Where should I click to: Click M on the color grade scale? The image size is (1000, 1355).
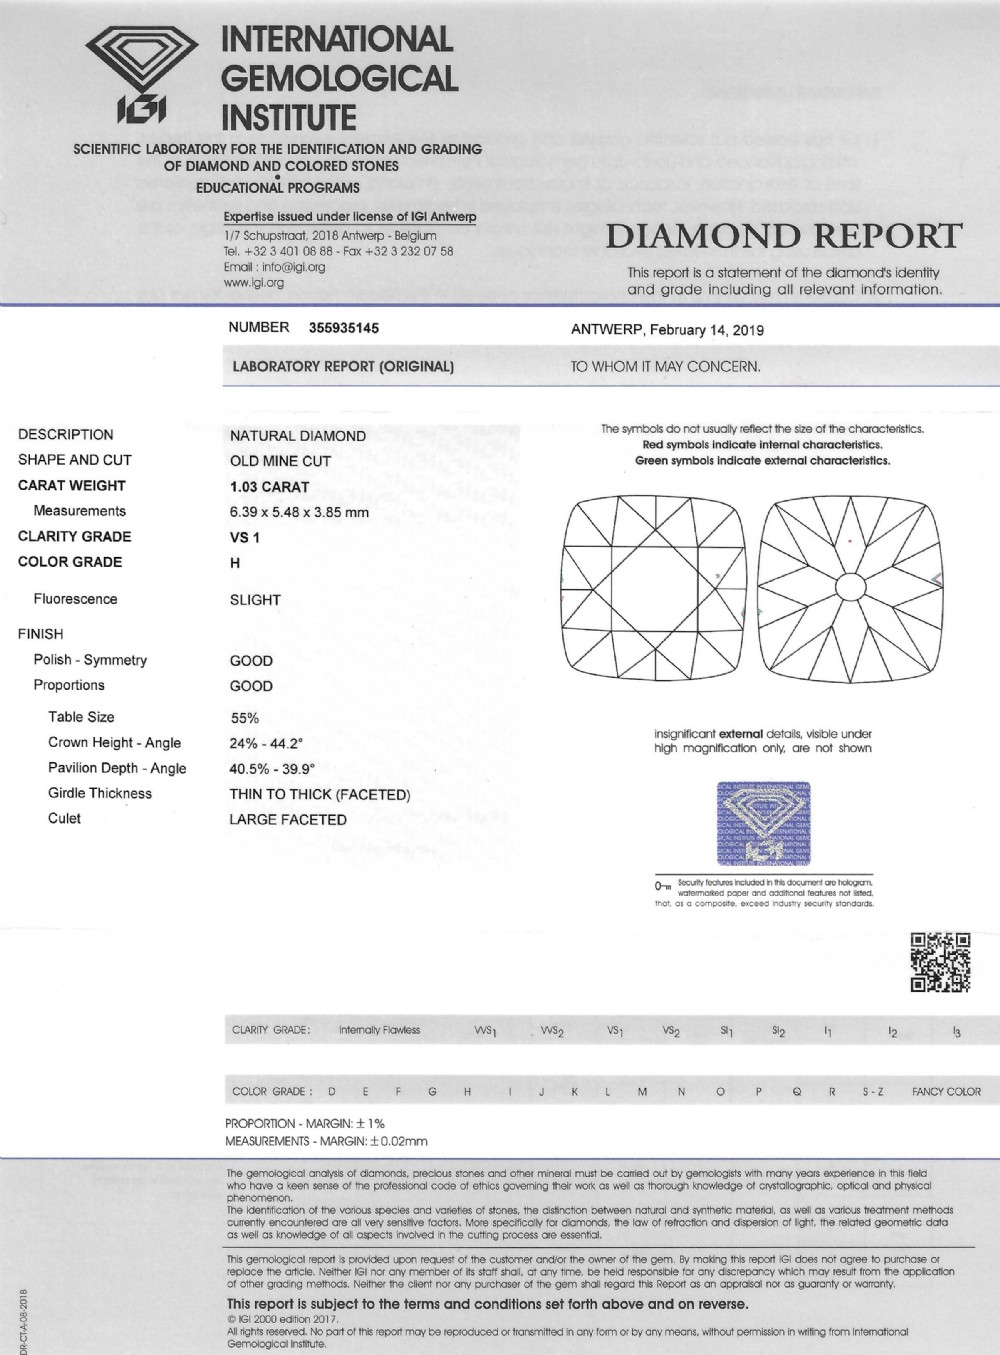[642, 1092]
